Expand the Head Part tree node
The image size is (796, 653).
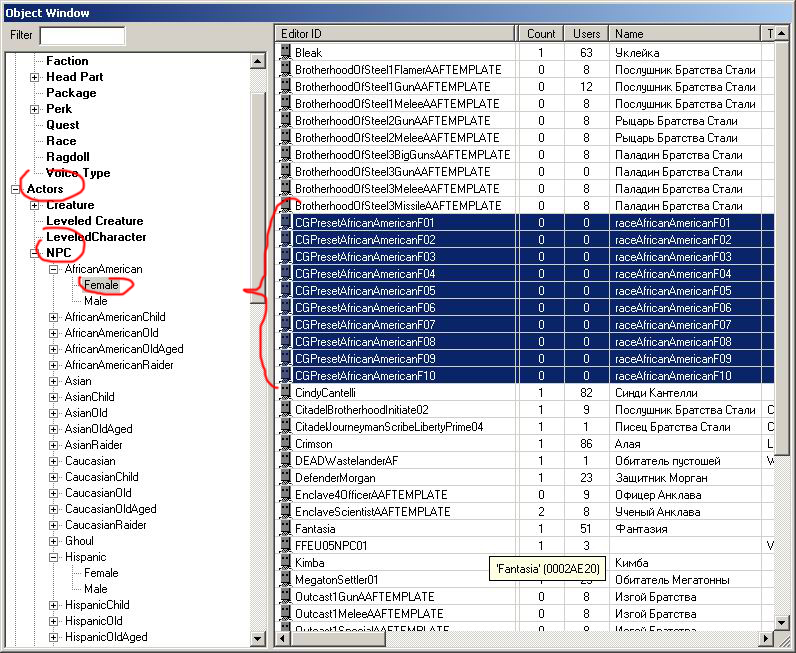point(35,77)
